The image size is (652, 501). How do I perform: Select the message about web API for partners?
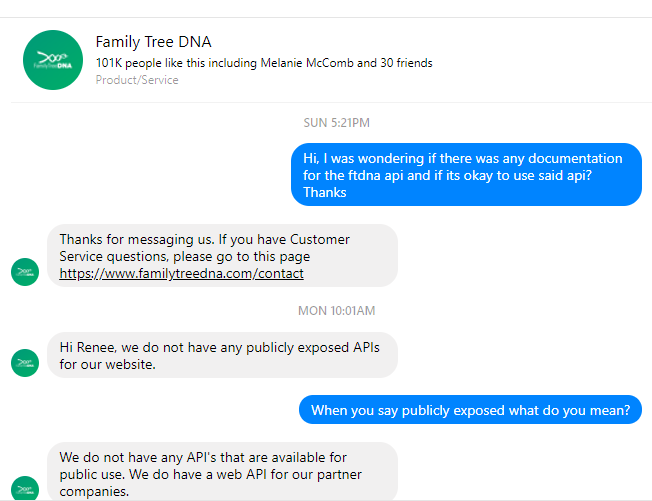point(222,474)
